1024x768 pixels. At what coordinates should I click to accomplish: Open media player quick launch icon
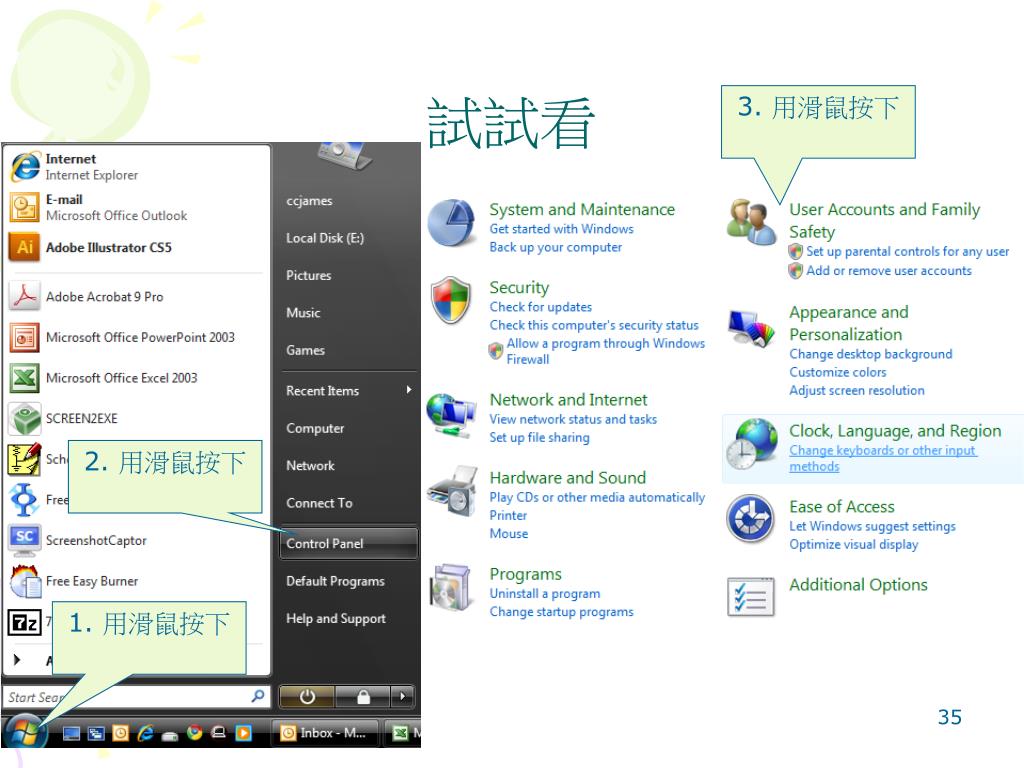[x=244, y=733]
